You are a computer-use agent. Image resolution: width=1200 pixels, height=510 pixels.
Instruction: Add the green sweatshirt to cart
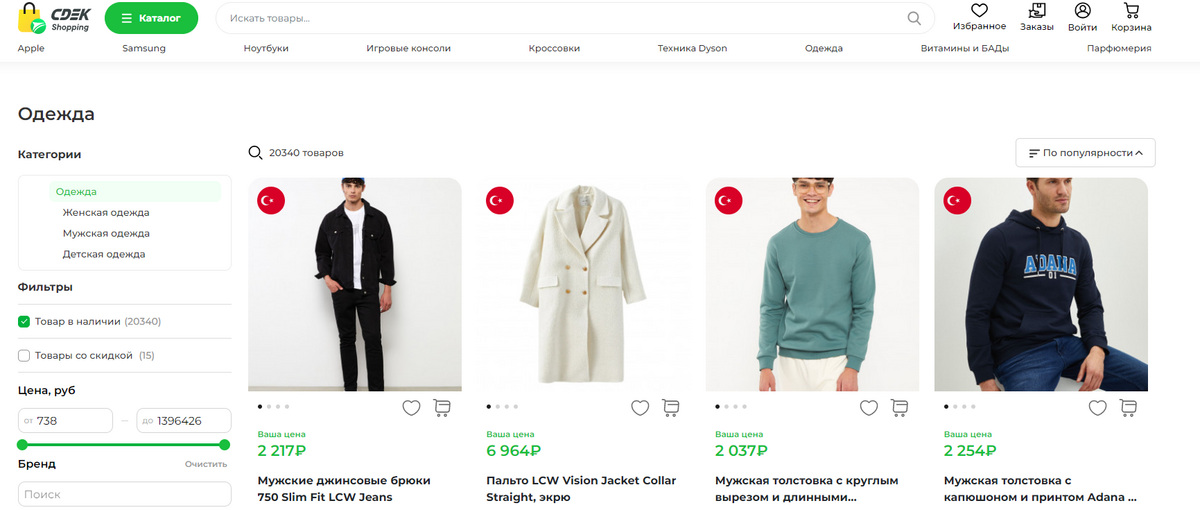(899, 408)
